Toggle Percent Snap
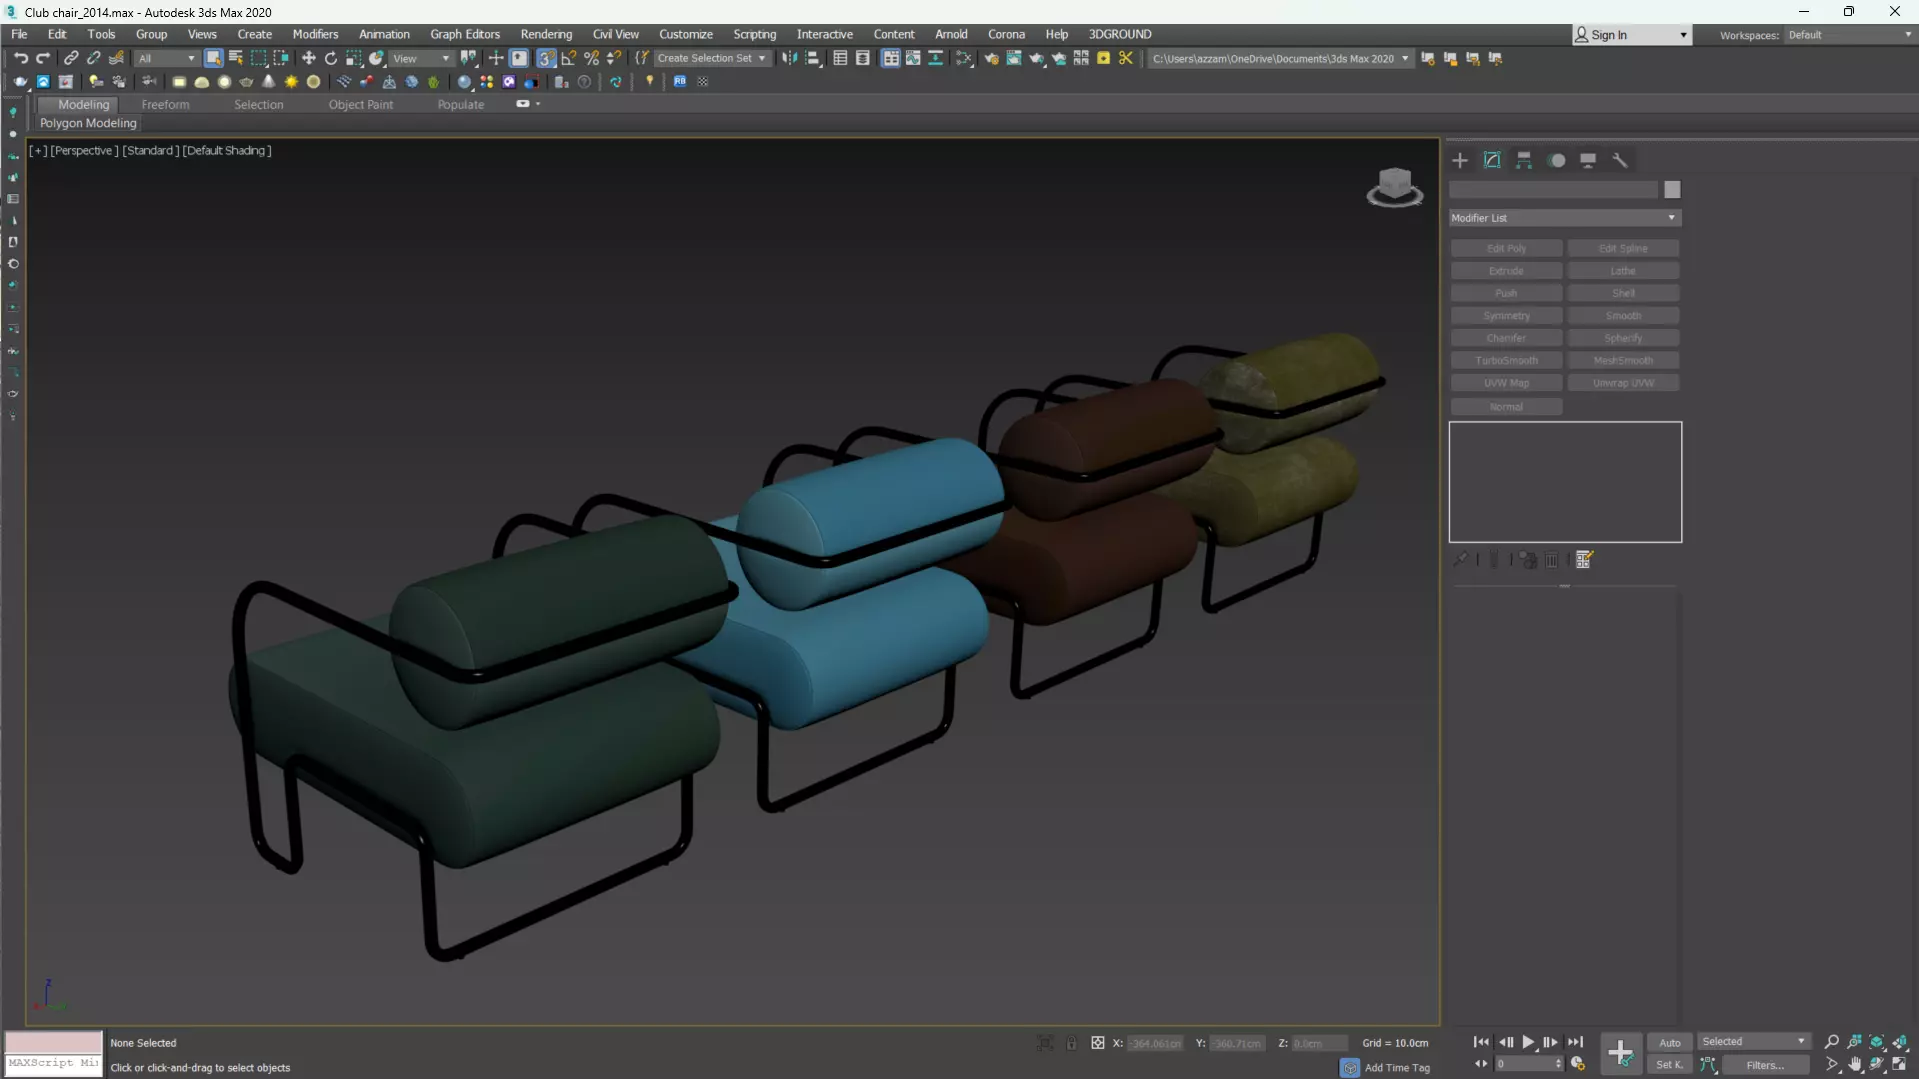Screen dimensions: 1919x1079 tap(592, 58)
